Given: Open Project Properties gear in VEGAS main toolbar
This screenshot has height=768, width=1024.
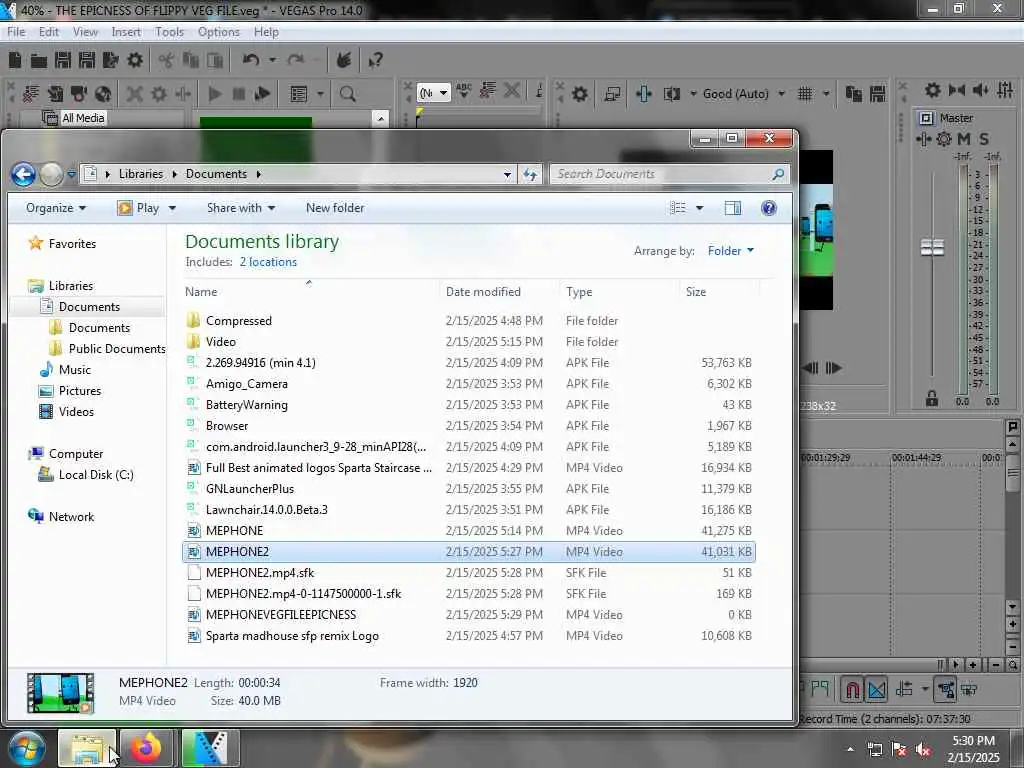Looking at the screenshot, I should 135,60.
